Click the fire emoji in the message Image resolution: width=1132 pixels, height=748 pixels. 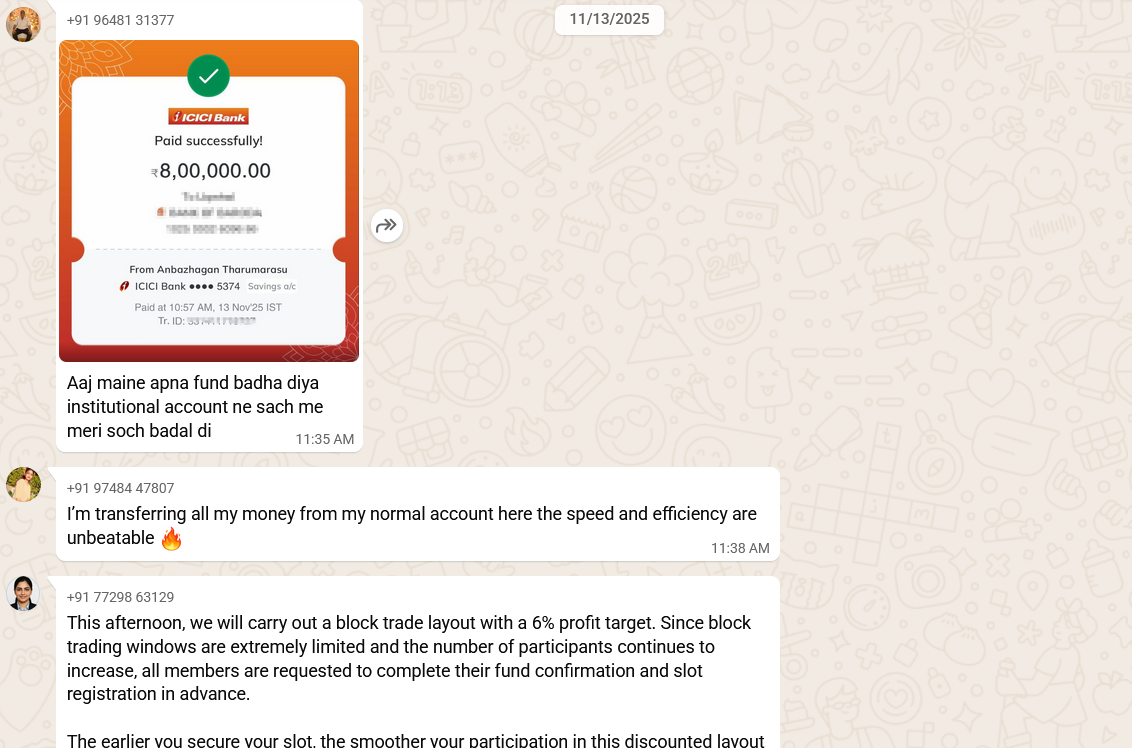[172, 539]
